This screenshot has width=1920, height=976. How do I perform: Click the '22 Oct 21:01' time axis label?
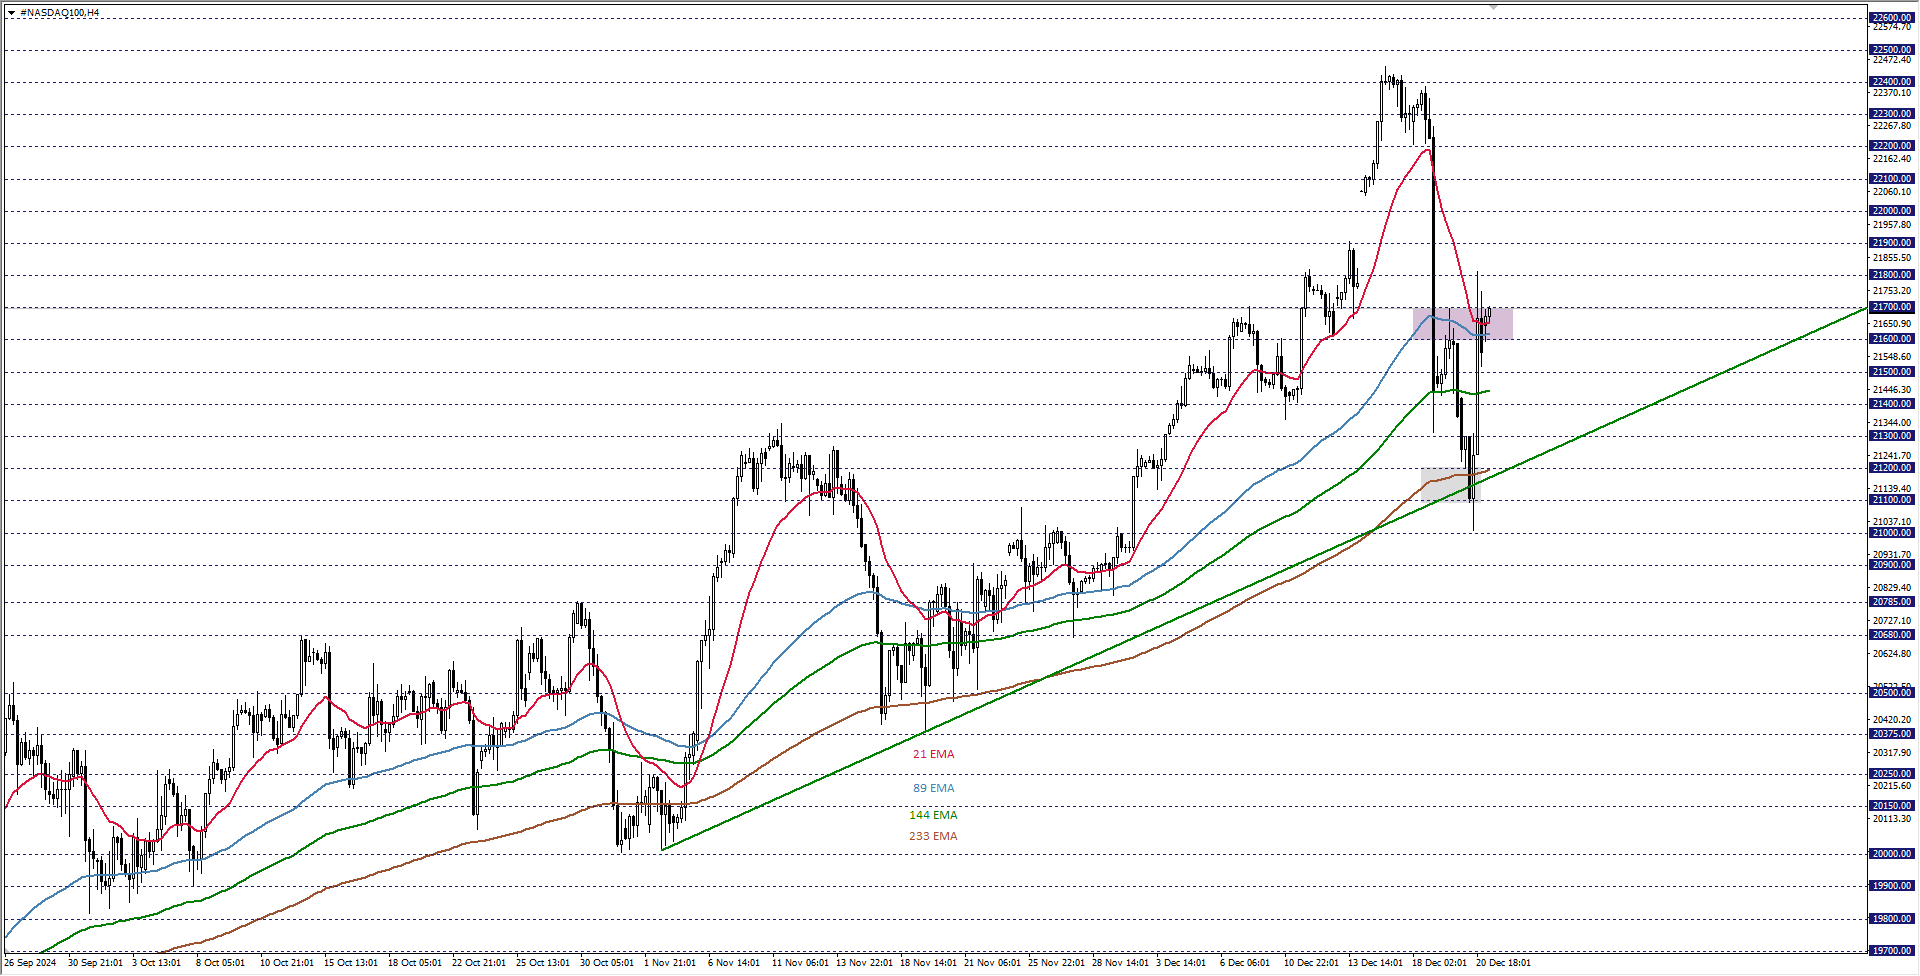479,963
